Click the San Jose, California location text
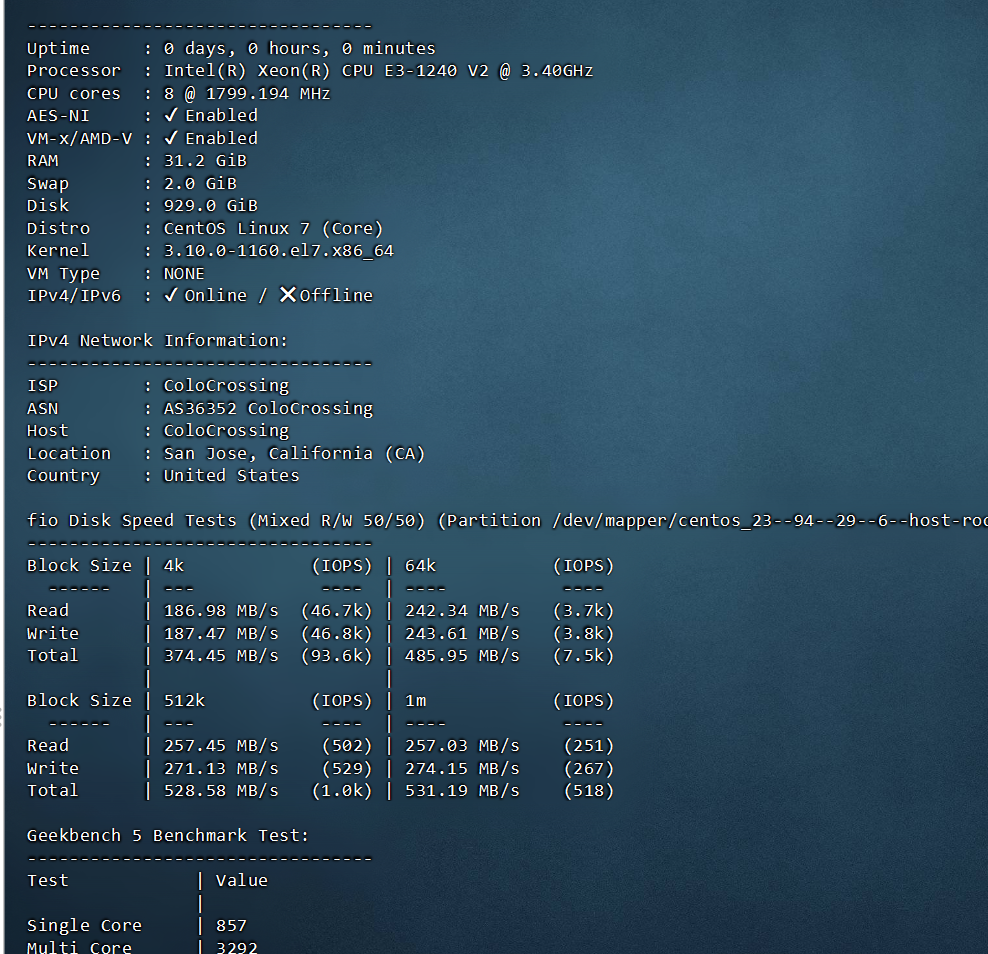The width and height of the screenshot is (988, 954). pos(294,453)
